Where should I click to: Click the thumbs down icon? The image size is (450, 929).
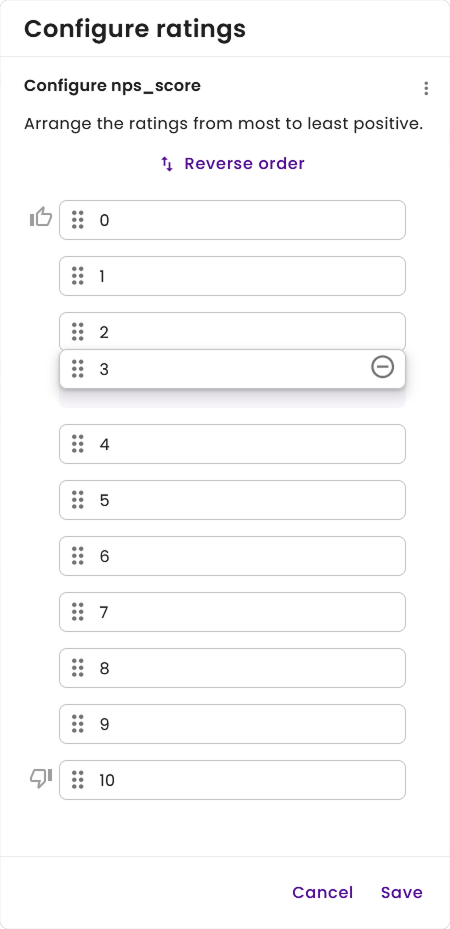[41, 778]
